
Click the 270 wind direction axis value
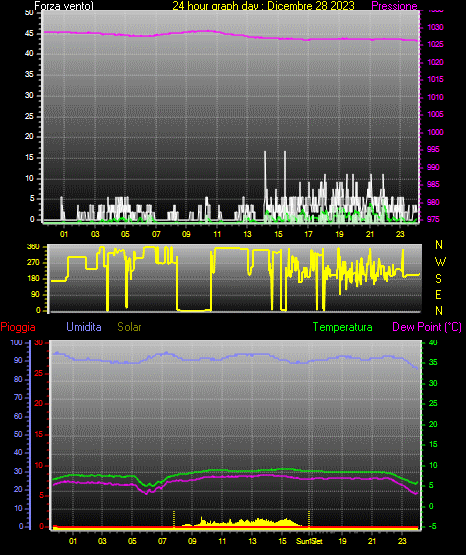pyautogui.click(x=33, y=263)
